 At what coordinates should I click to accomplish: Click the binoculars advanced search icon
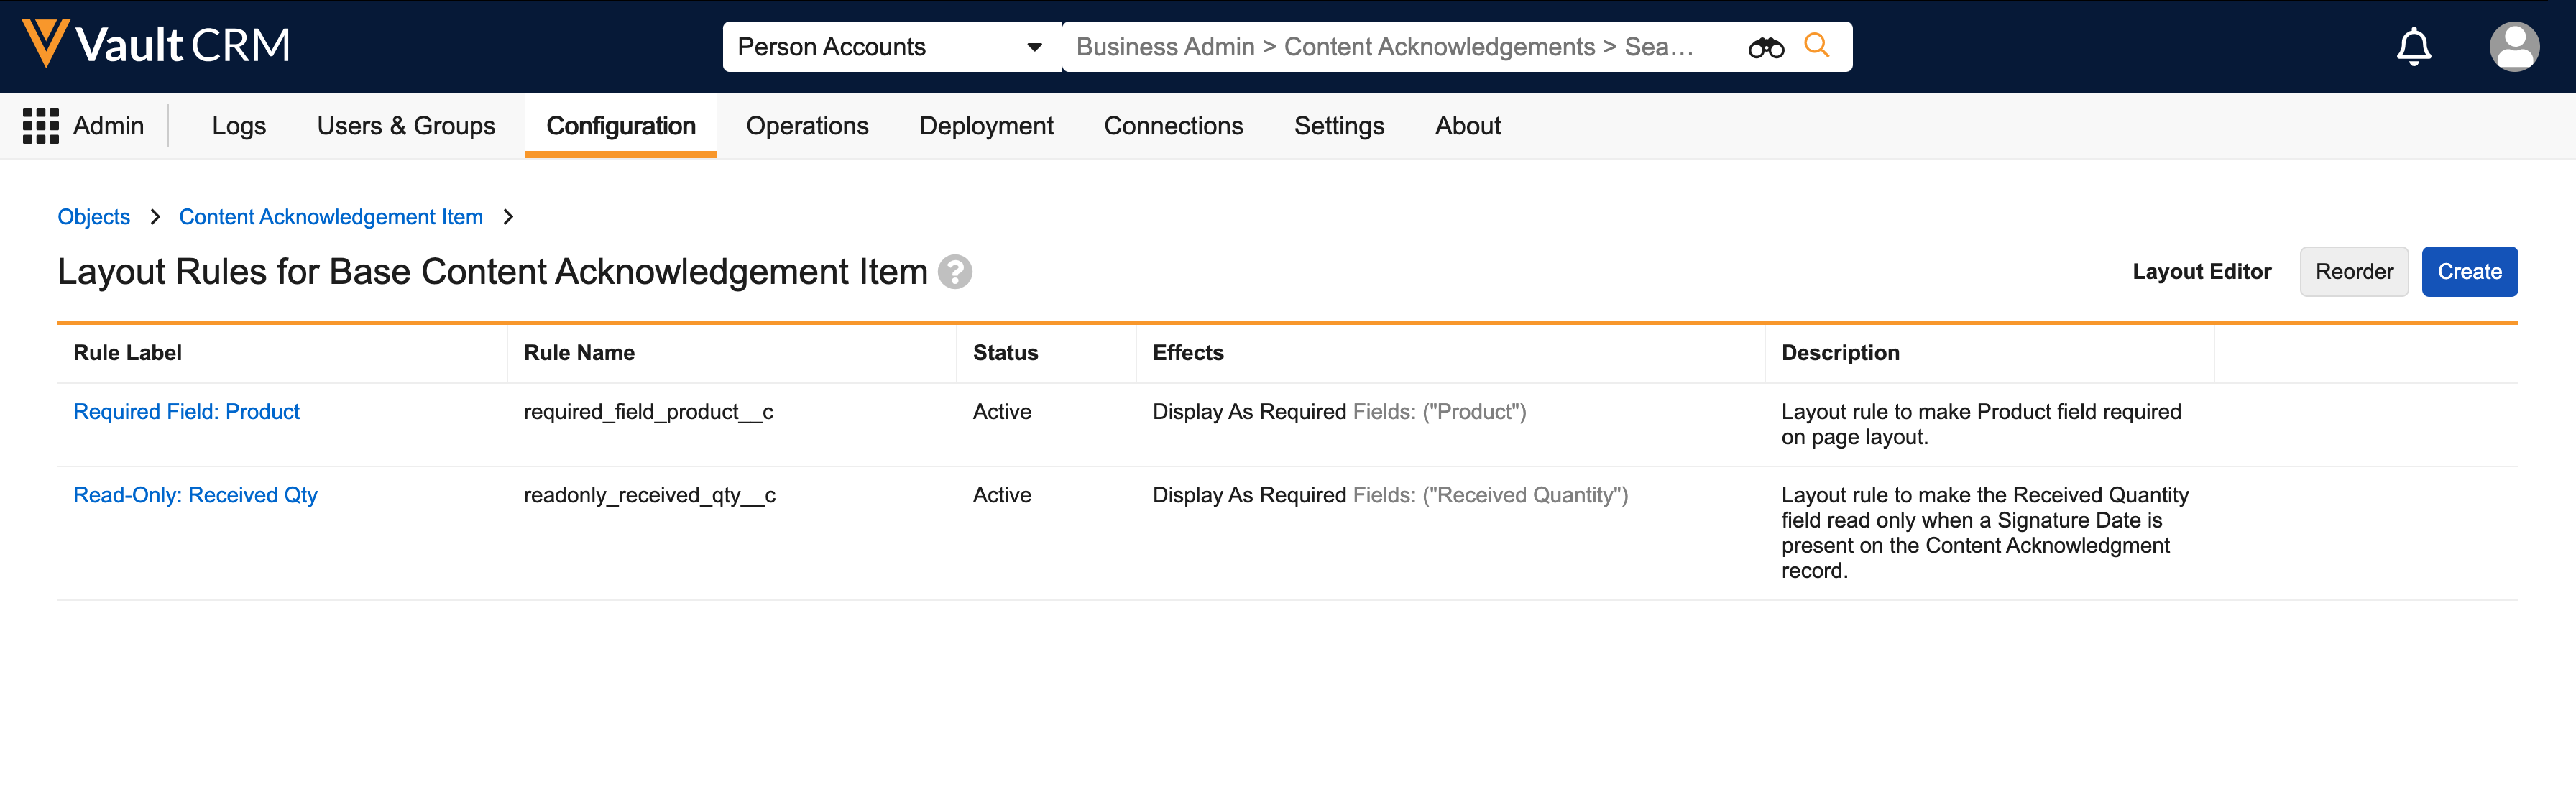(x=1765, y=47)
